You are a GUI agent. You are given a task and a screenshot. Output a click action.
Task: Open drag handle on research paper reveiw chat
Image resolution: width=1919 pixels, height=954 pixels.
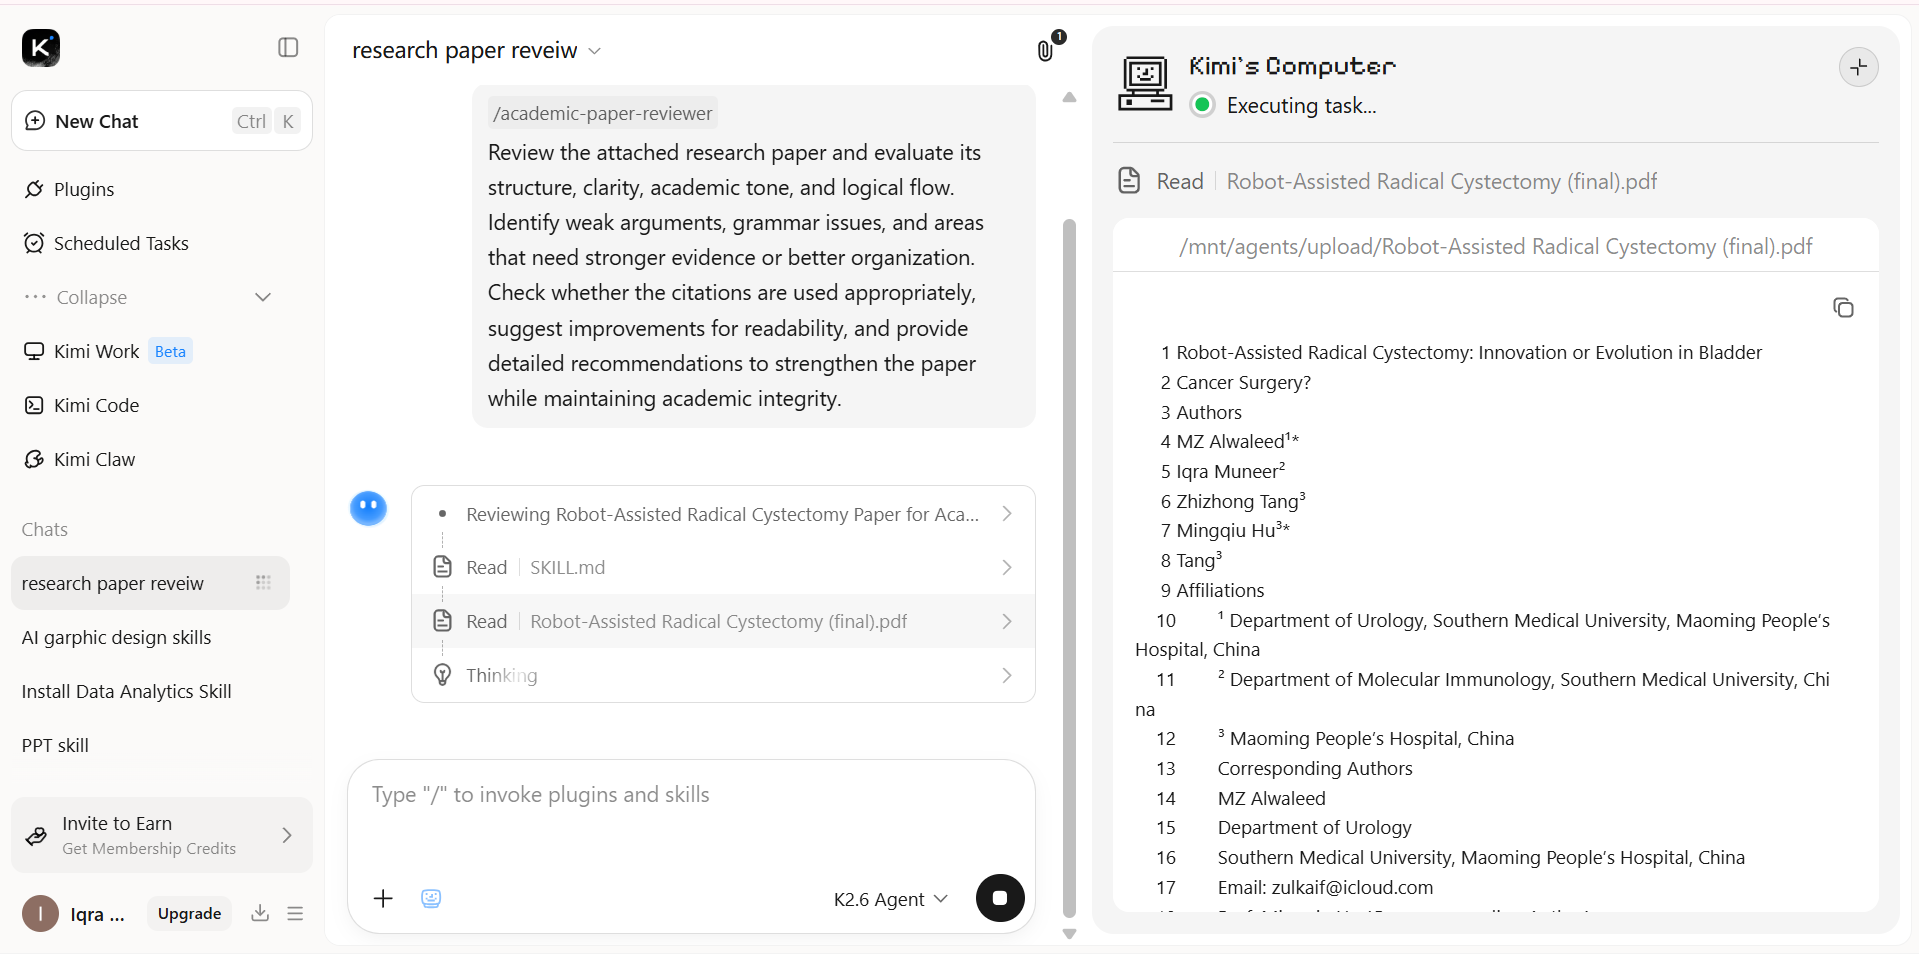point(263,583)
